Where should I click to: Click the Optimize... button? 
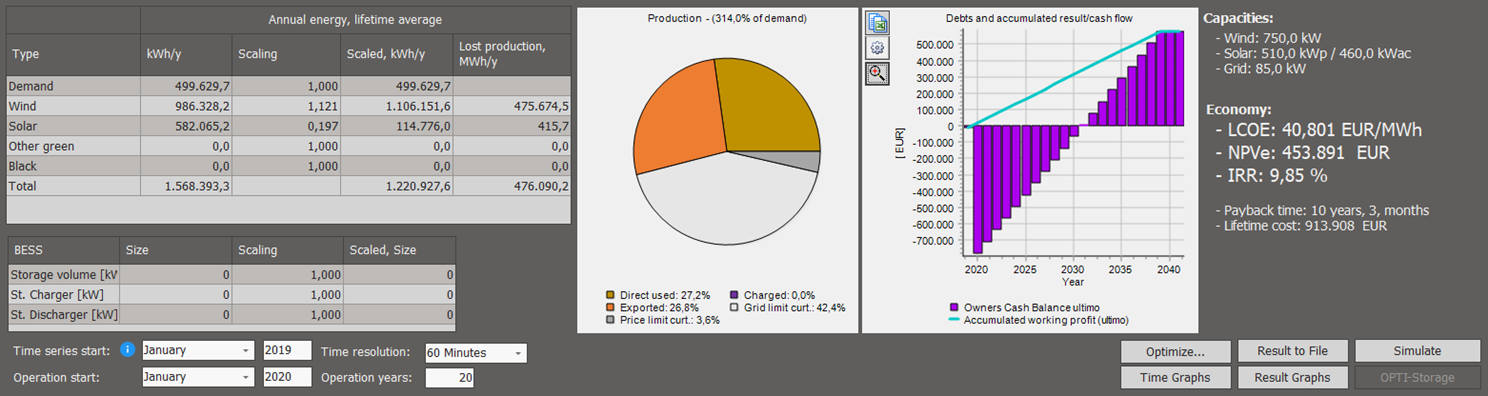pyautogui.click(x=1175, y=351)
